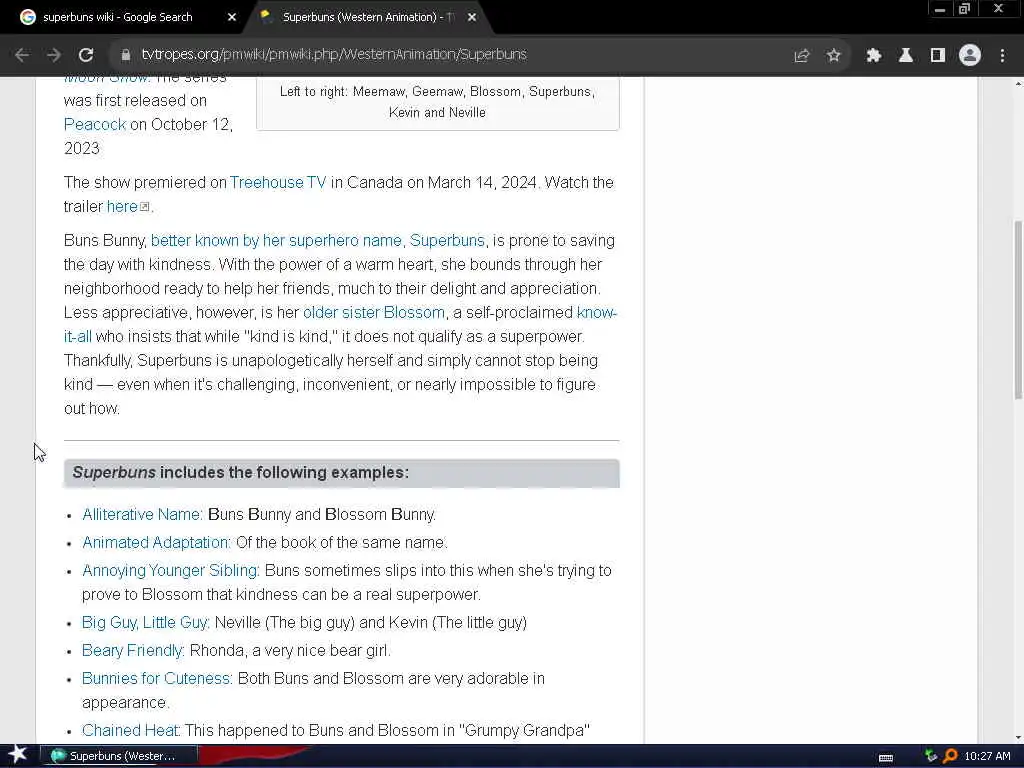The height and width of the screenshot is (768, 1024).
Task: Open Annoying Younger Sibling trope
Action: 170,571
